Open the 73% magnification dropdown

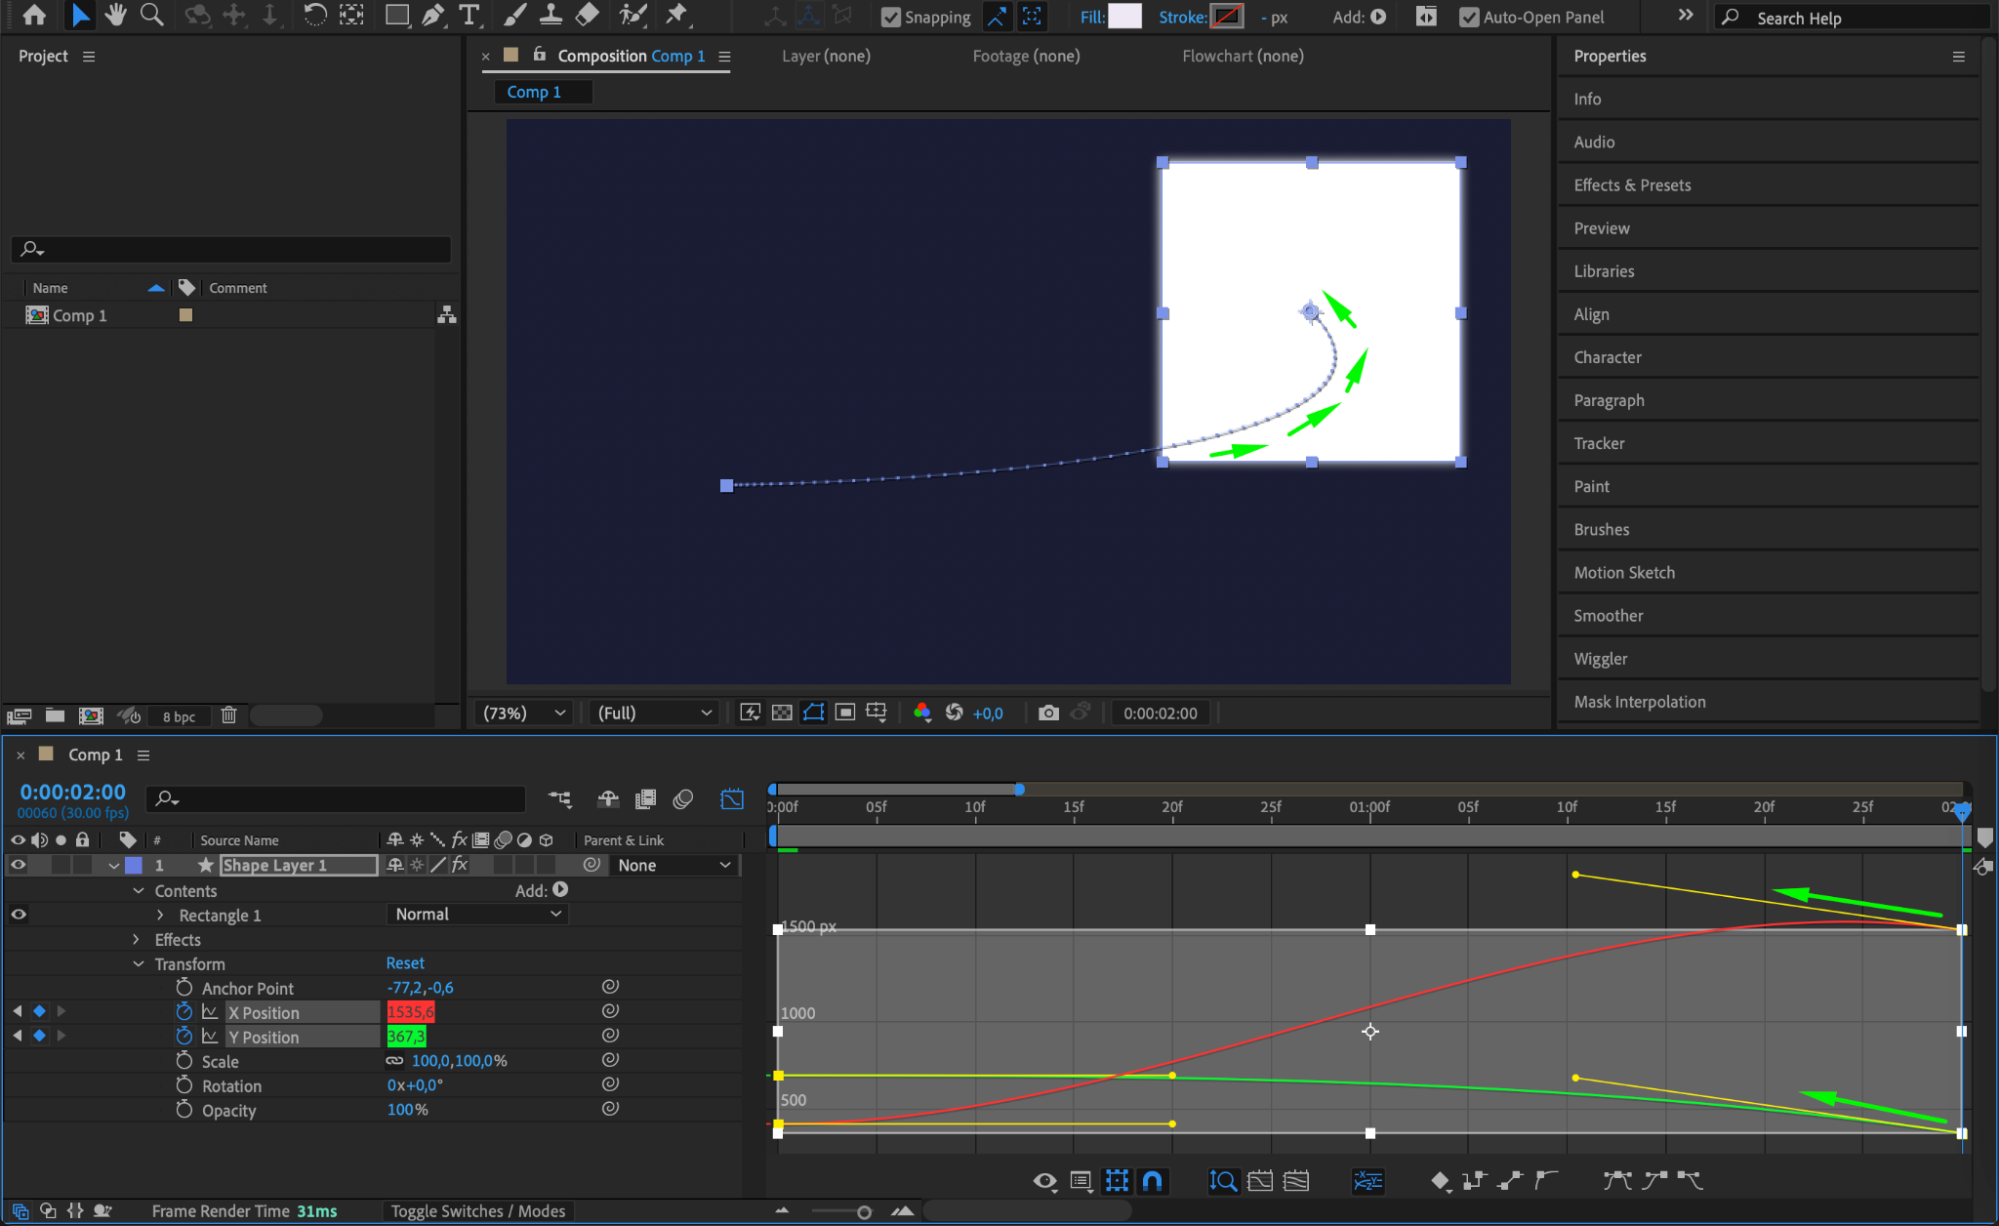524,713
